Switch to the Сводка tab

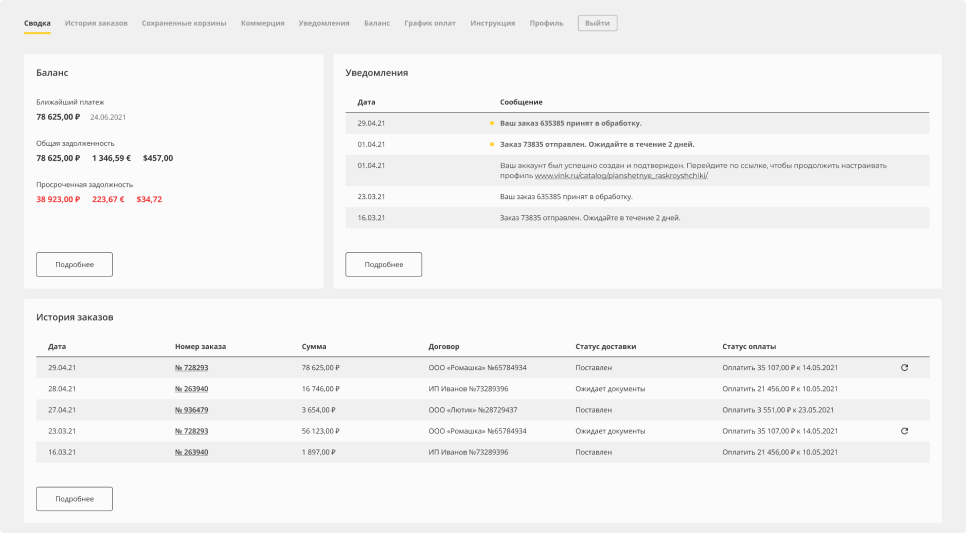tap(37, 22)
